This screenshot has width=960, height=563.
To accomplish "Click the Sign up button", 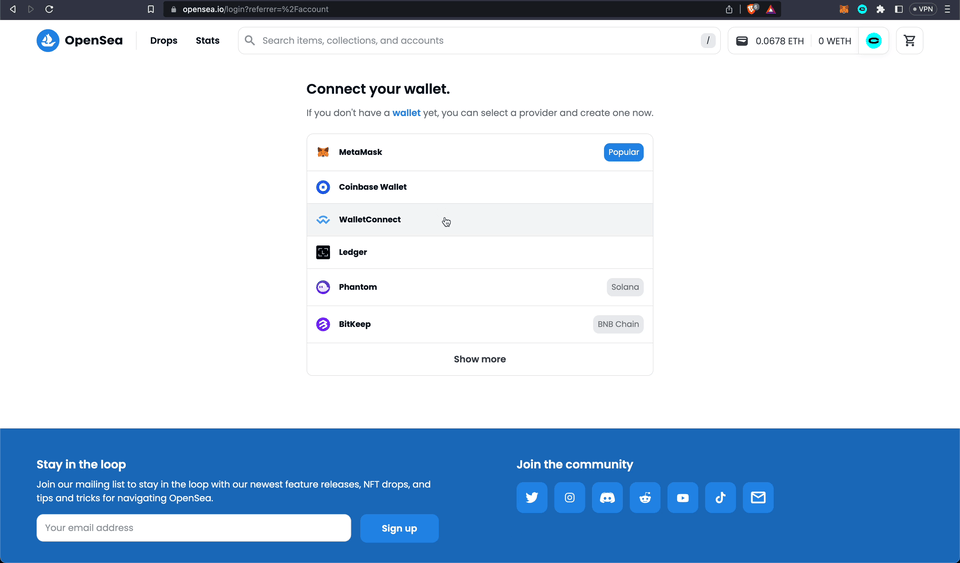I will pos(399,528).
